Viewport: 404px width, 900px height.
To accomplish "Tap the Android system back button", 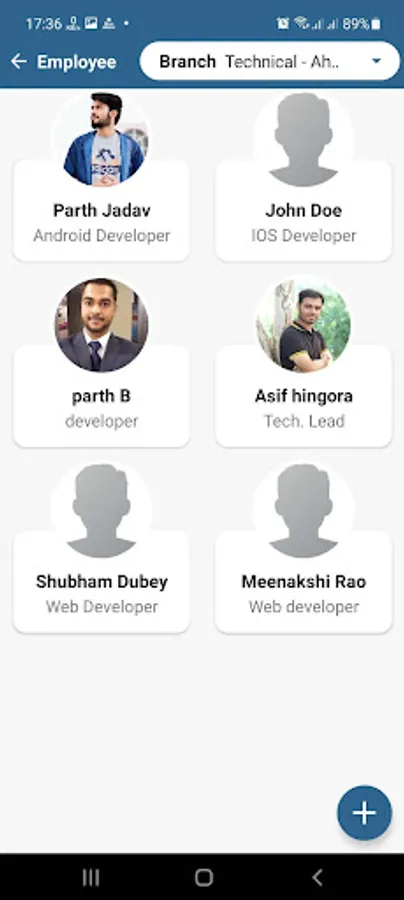I will click(316, 877).
